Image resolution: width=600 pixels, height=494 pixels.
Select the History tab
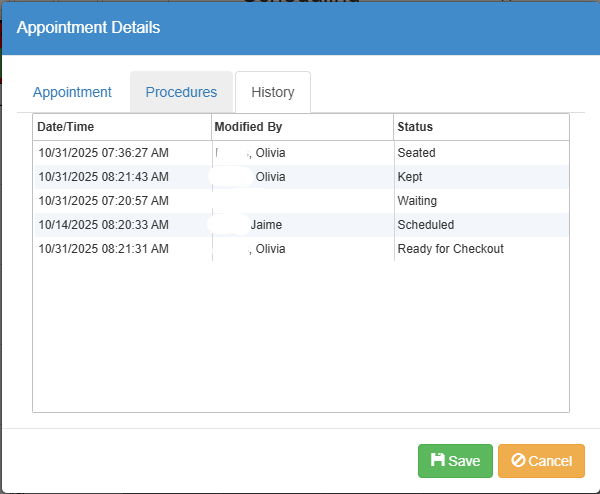coord(273,92)
